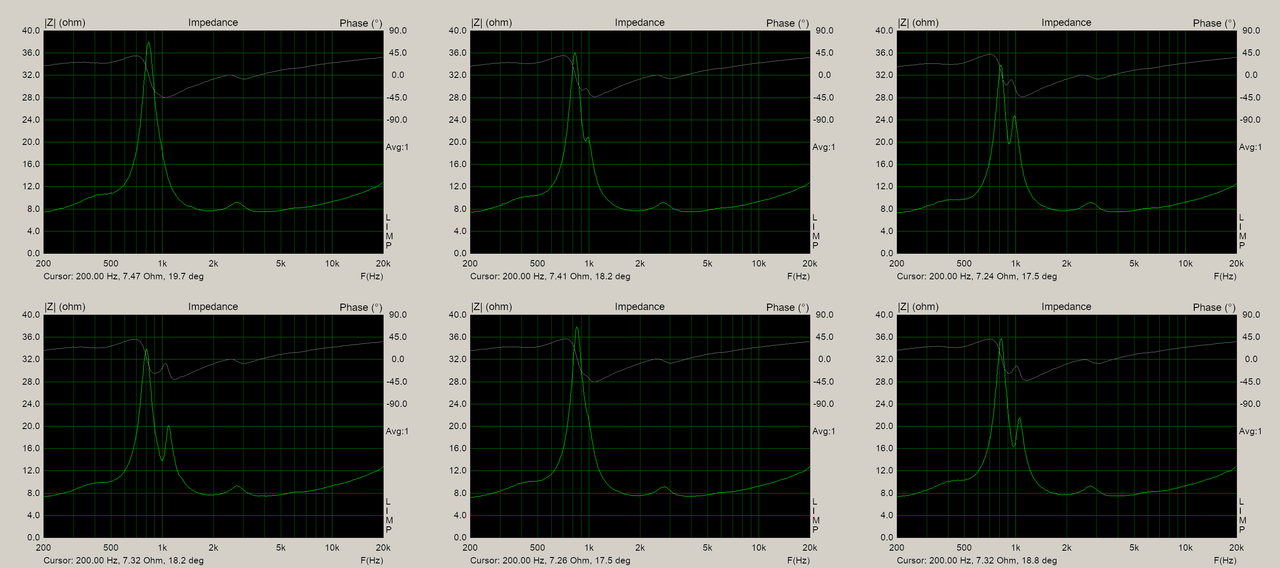Select the cursor readout showing 7.41 Ohm, 18.2 deg
The image size is (1280, 568).
(x=551, y=277)
